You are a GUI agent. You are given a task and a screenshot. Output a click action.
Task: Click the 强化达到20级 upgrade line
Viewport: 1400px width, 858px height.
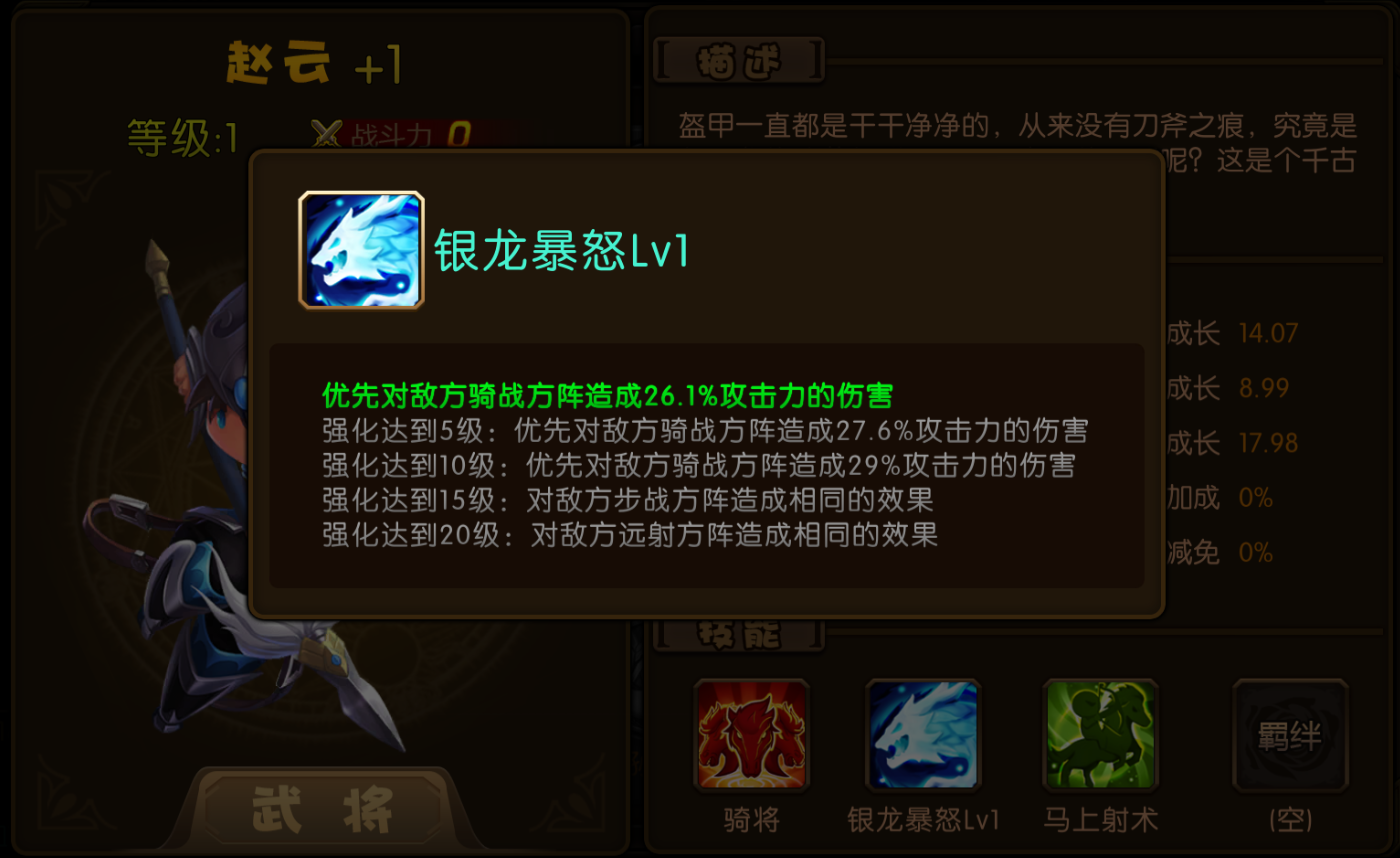630,534
